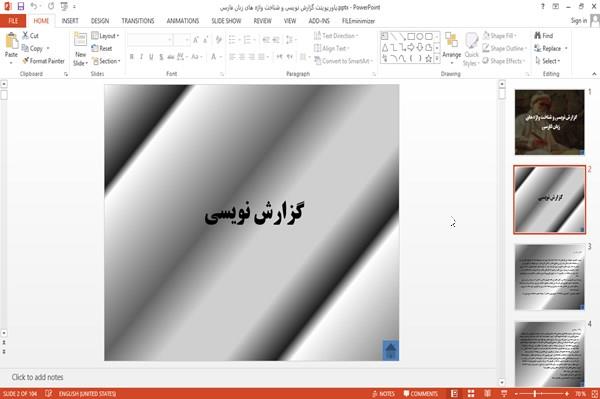Open the ANIMATIONS tab

point(183,21)
